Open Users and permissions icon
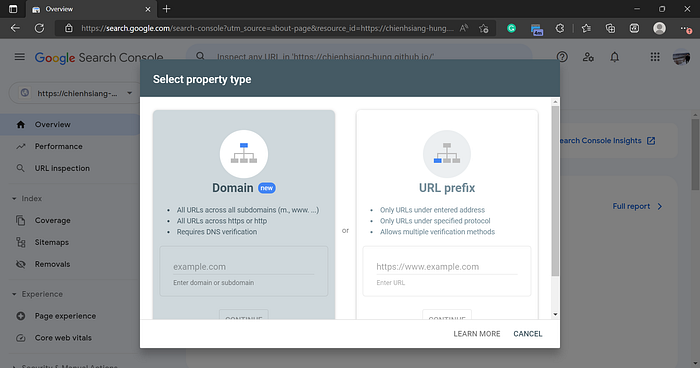 588,57
